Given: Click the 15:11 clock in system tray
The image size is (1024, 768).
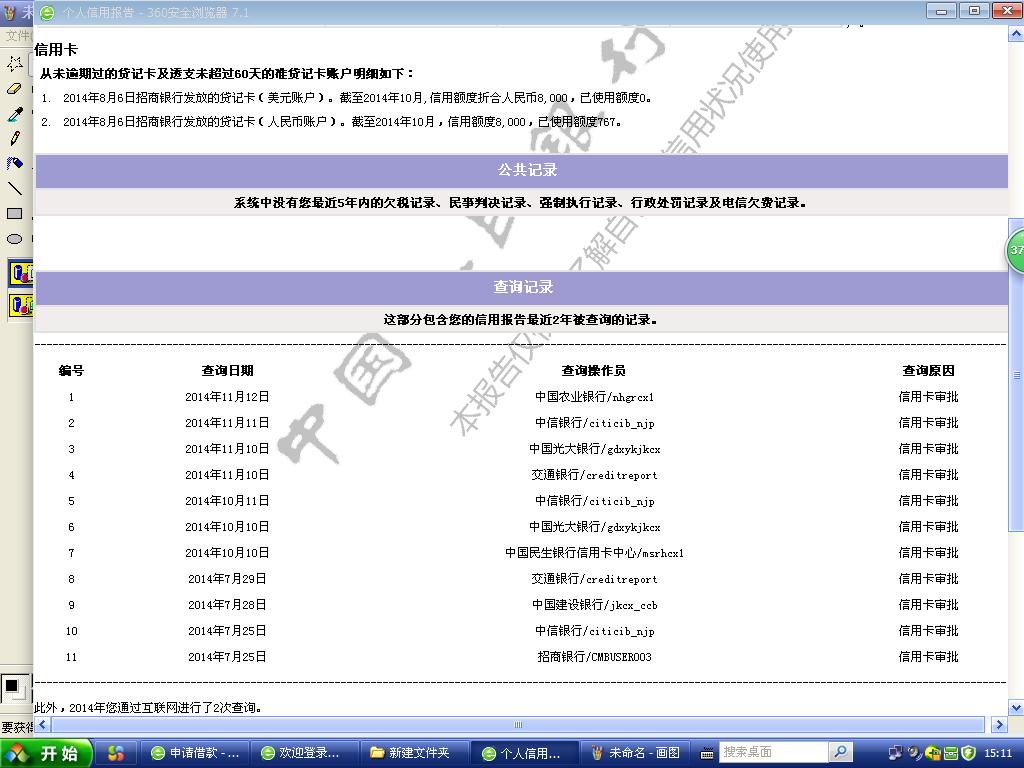Looking at the screenshot, I should 998,753.
